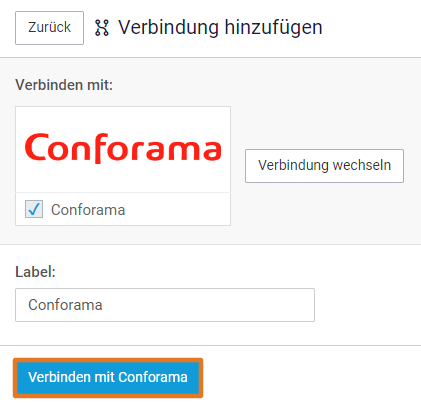The height and width of the screenshot is (404, 421).
Task: Click the 'Verbinden mit:' section label
Action: [x=64, y=85]
